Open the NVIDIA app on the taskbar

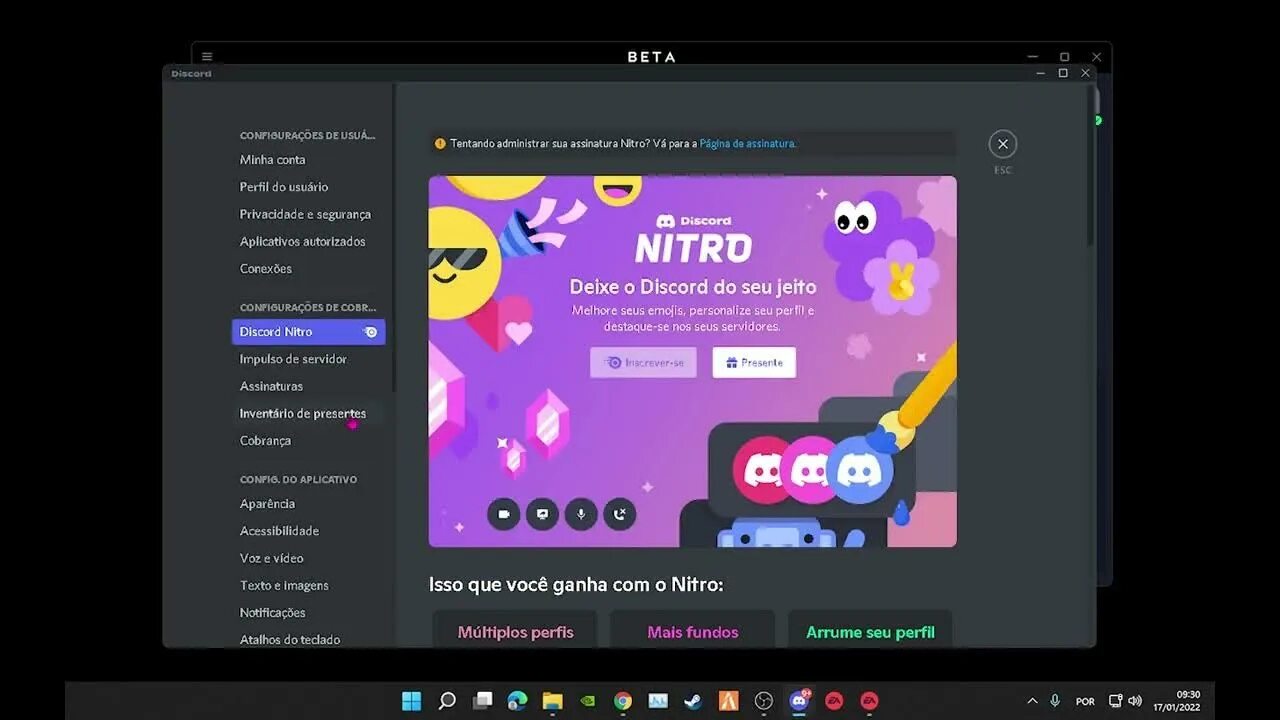click(588, 701)
